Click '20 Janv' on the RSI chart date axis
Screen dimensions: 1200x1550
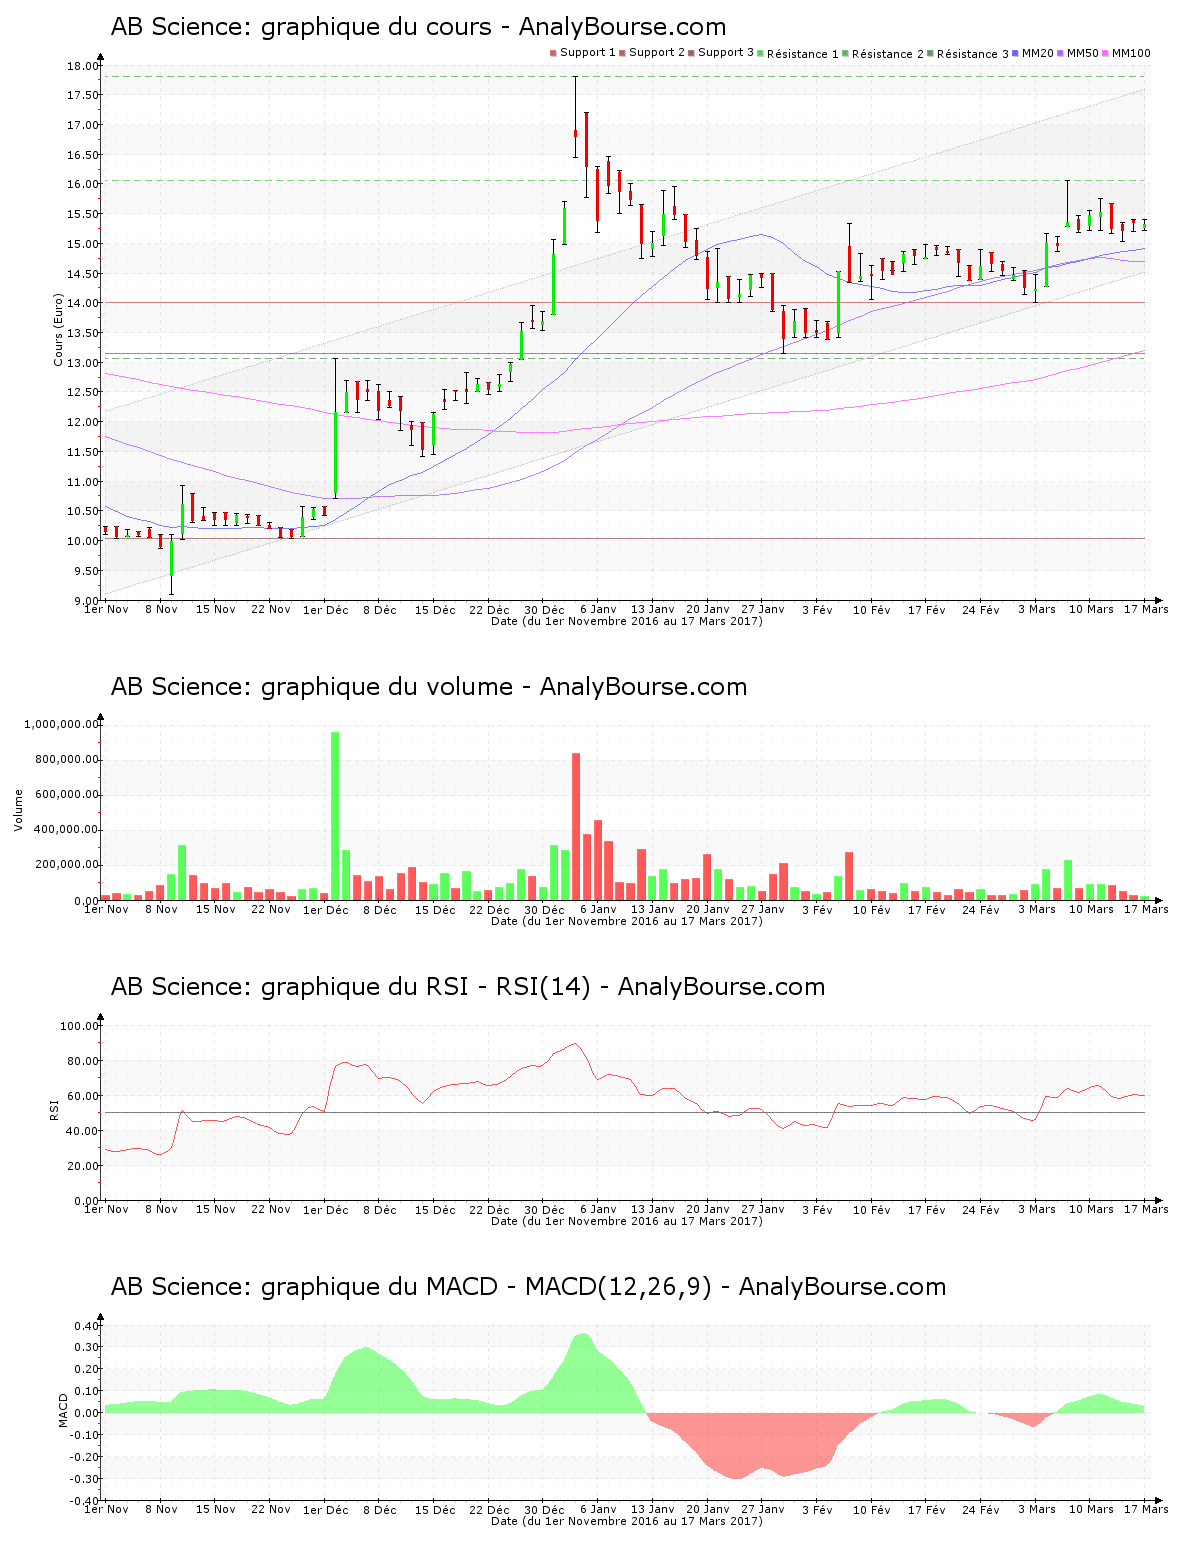pyautogui.click(x=708, y=1209)
